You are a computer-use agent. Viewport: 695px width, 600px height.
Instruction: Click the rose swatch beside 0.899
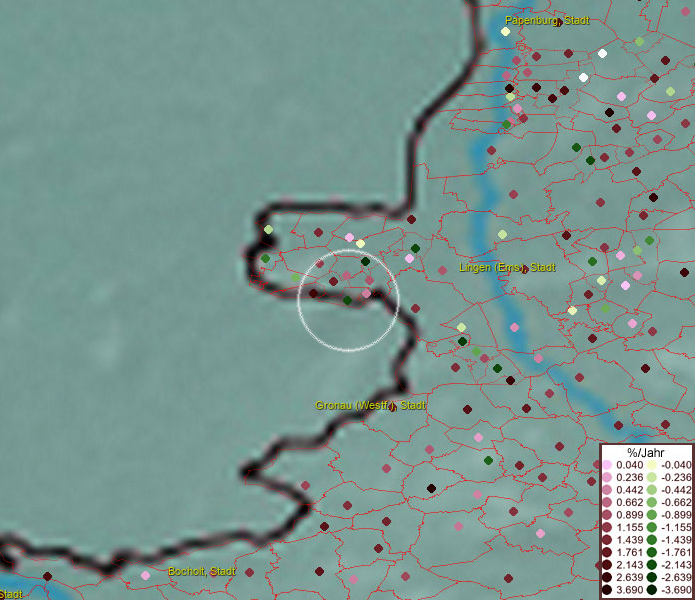point(607,515)
